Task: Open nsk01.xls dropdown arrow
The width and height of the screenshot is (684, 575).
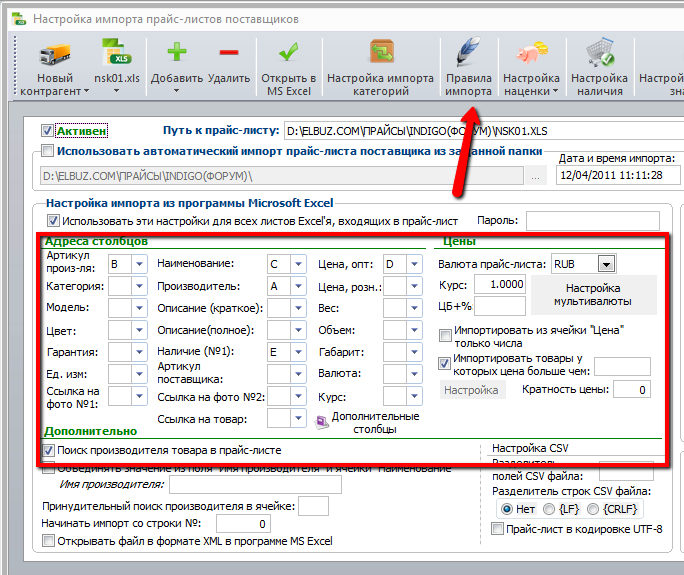Action: click(x=116, y=91)
